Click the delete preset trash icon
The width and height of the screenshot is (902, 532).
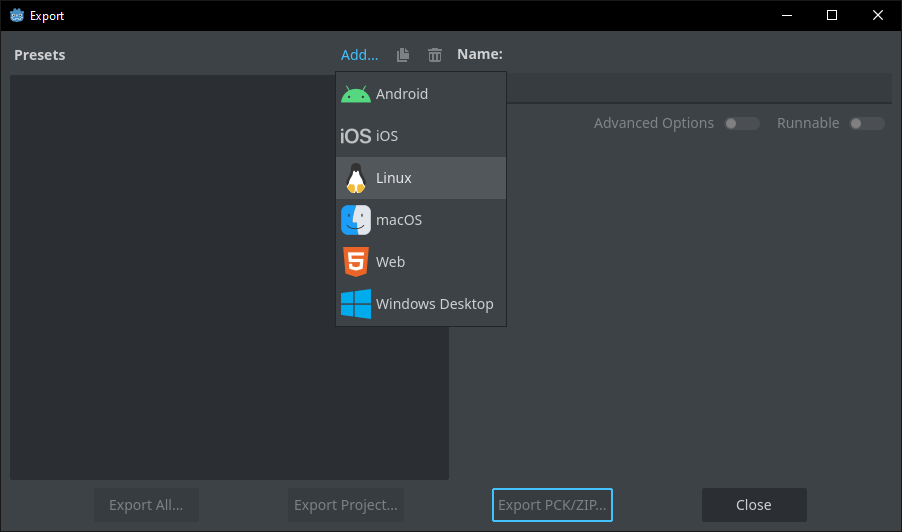coord(435,55)
